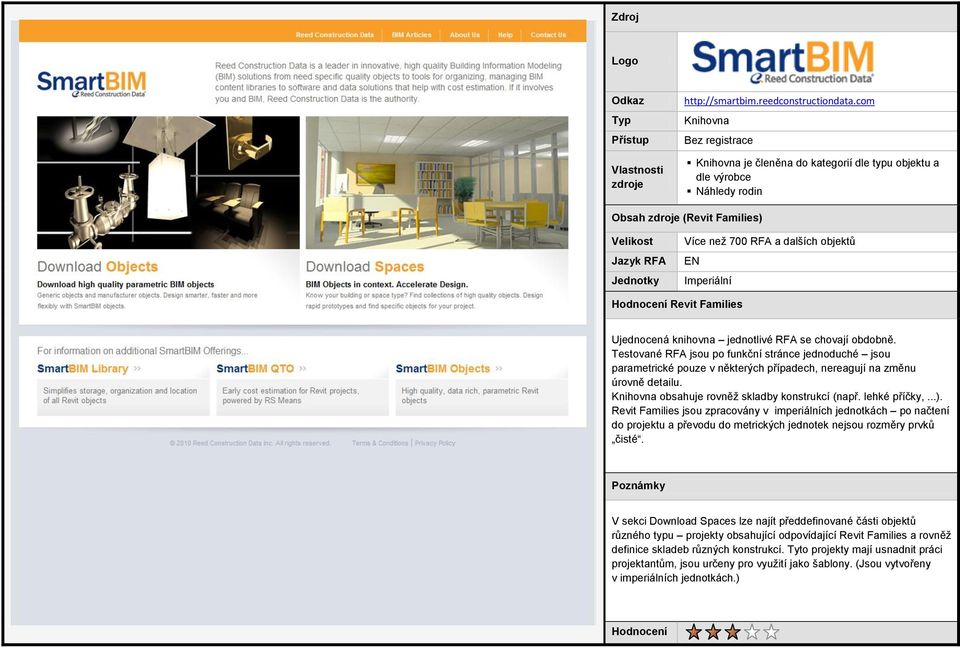
Task: Open the smartbim.reedconstructiondata.com hyperlink
Action: click(x=779, y=101)
